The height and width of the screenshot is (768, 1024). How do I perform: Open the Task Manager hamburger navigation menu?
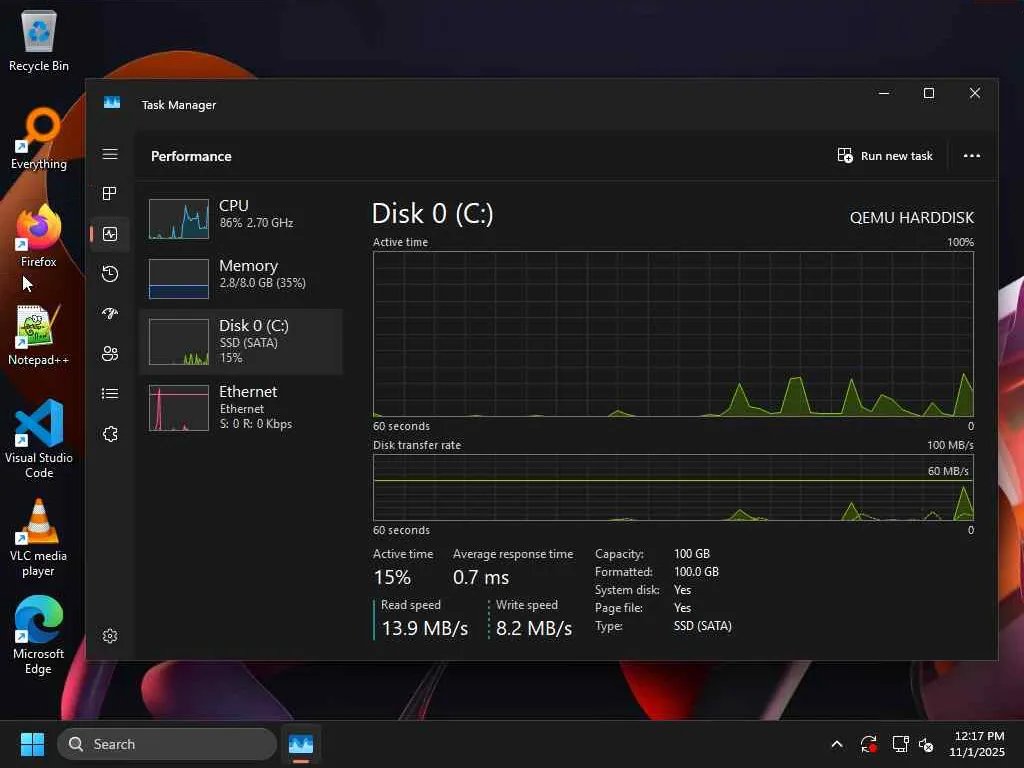click(x=110, y=154)
